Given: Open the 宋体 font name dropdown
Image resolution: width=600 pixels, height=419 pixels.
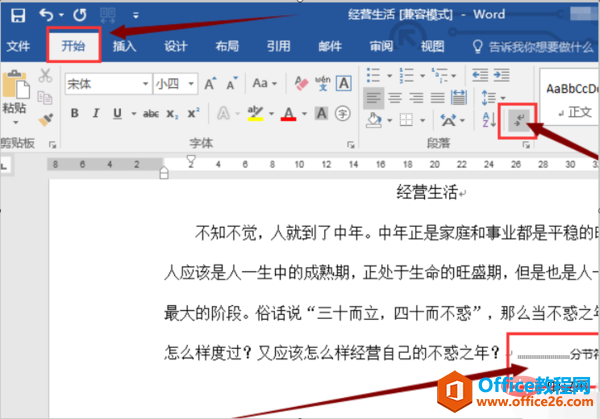Looking at the screenshot, I should (145, 84).
